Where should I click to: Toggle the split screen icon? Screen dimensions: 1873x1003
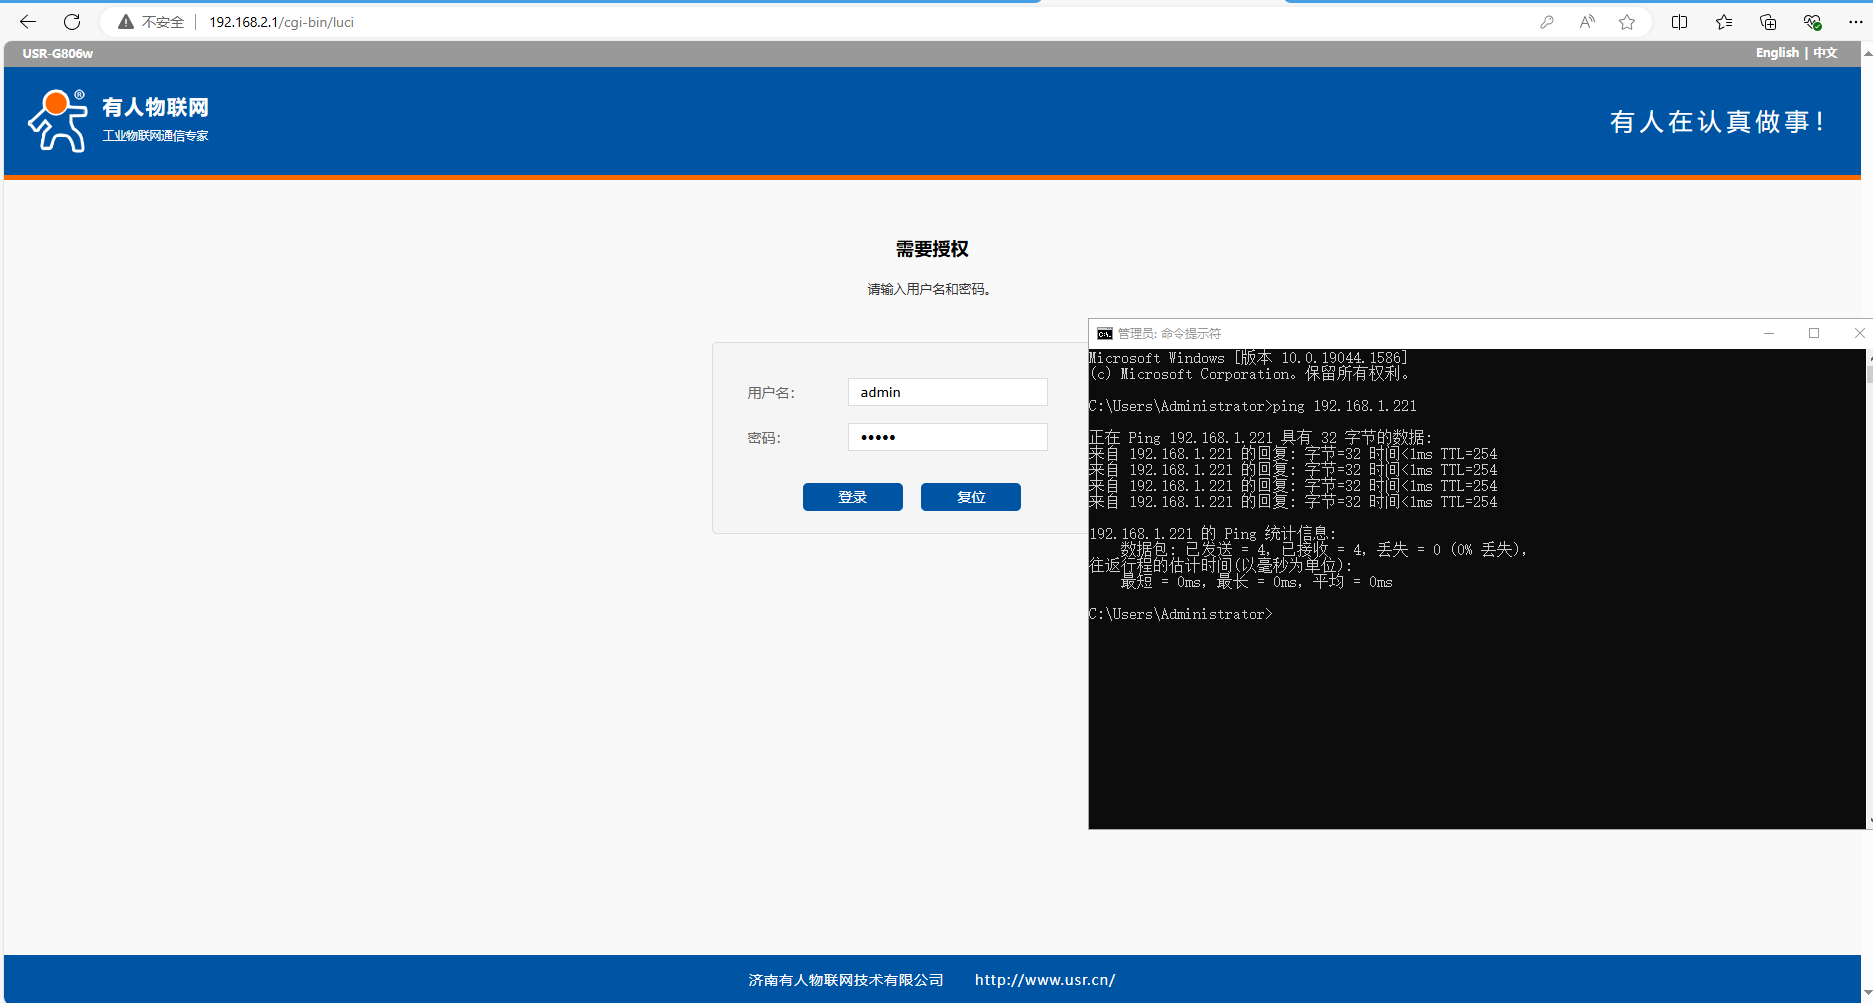tap(1679, 22)
